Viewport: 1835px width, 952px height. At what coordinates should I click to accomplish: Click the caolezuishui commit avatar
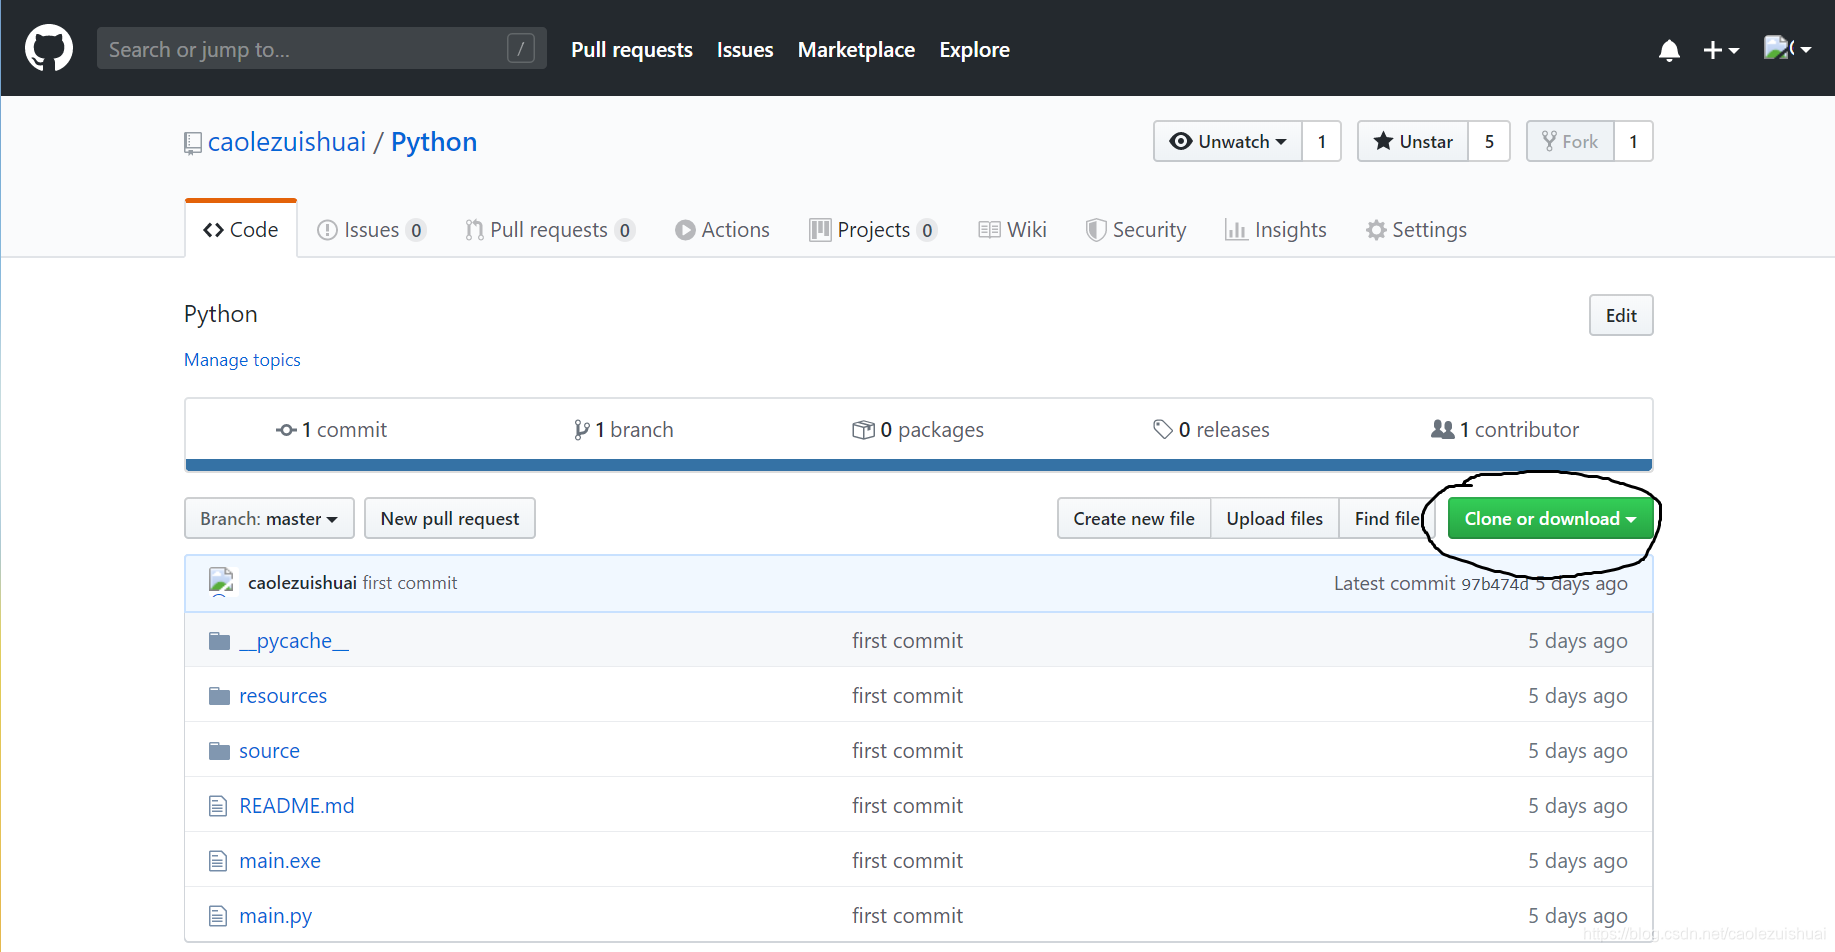(x=221, y=582)
